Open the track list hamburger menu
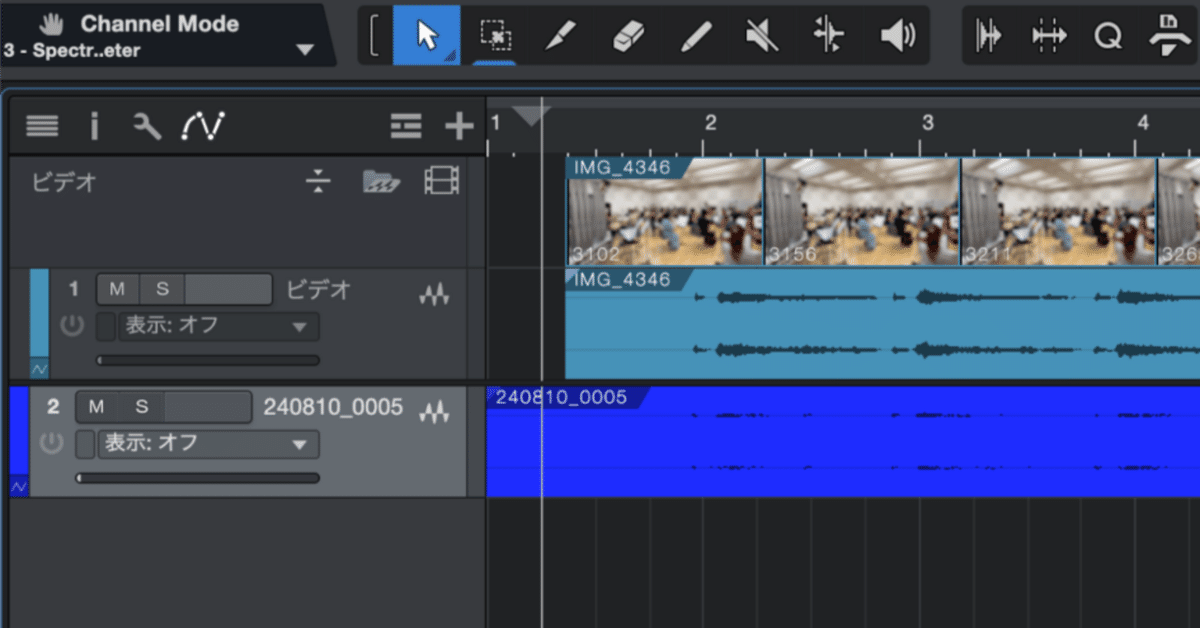The height and width of the screenshot is (628, 1200). point(41,126)
